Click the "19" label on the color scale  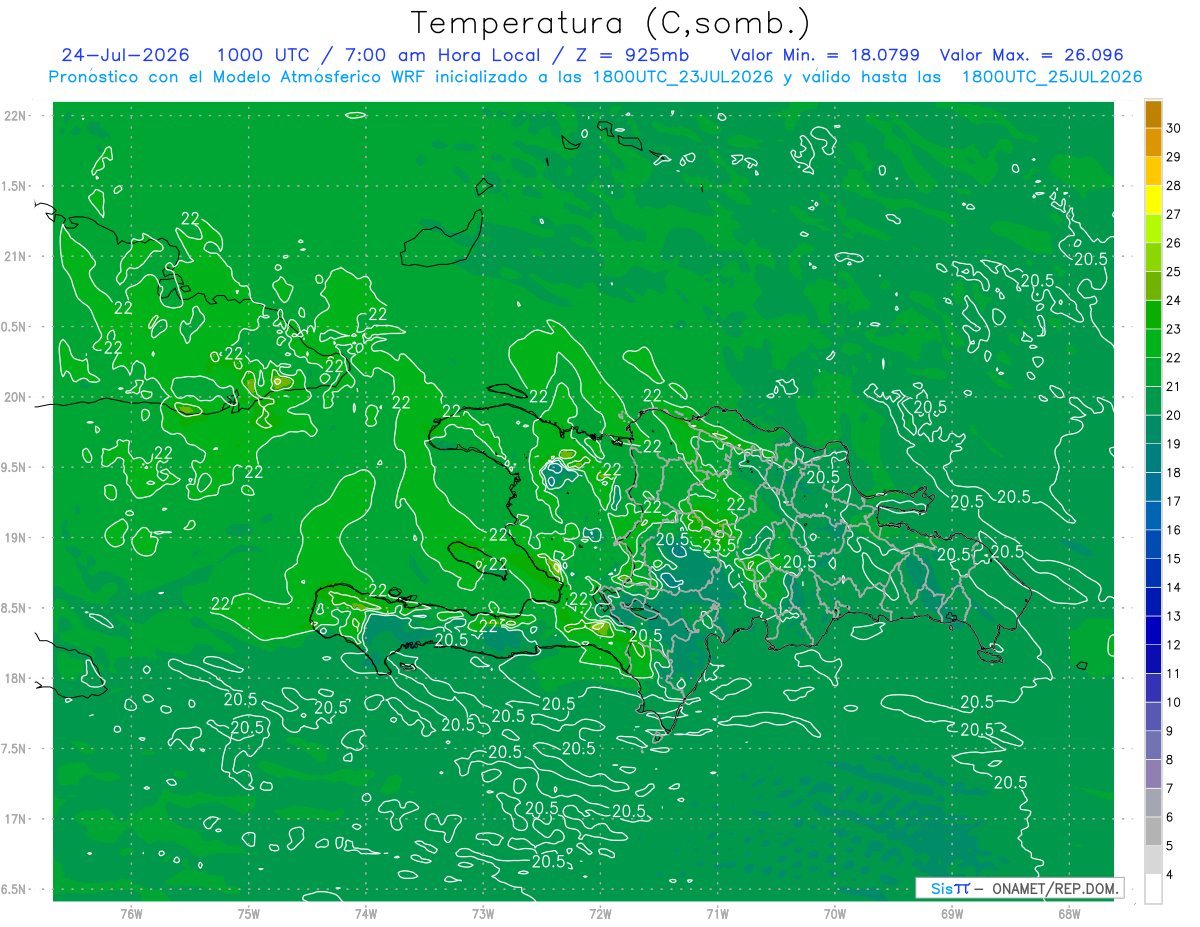[1174, 444]
